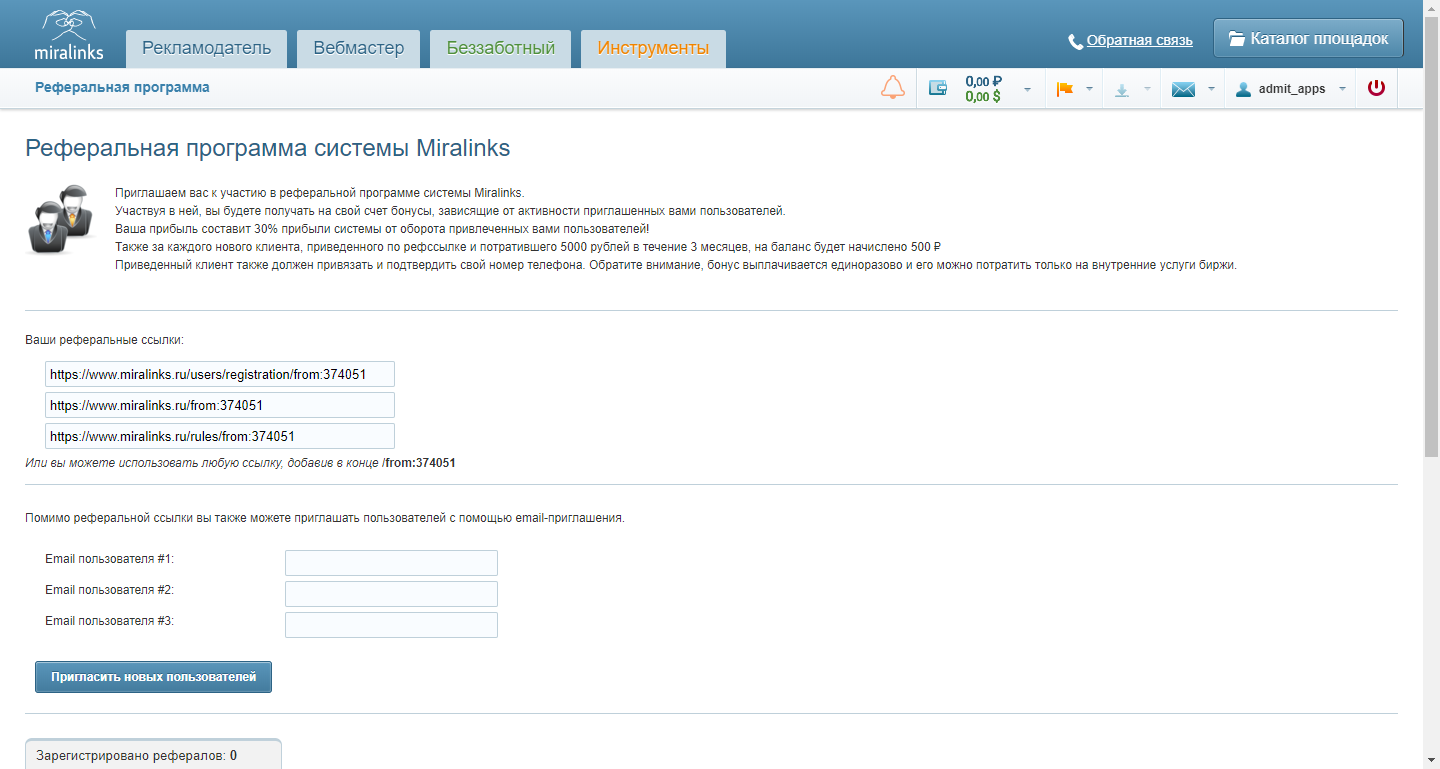
Task: Click the line starting Также за каждого нового клиента
Action: pyautogui.click(x=529, y=247)
